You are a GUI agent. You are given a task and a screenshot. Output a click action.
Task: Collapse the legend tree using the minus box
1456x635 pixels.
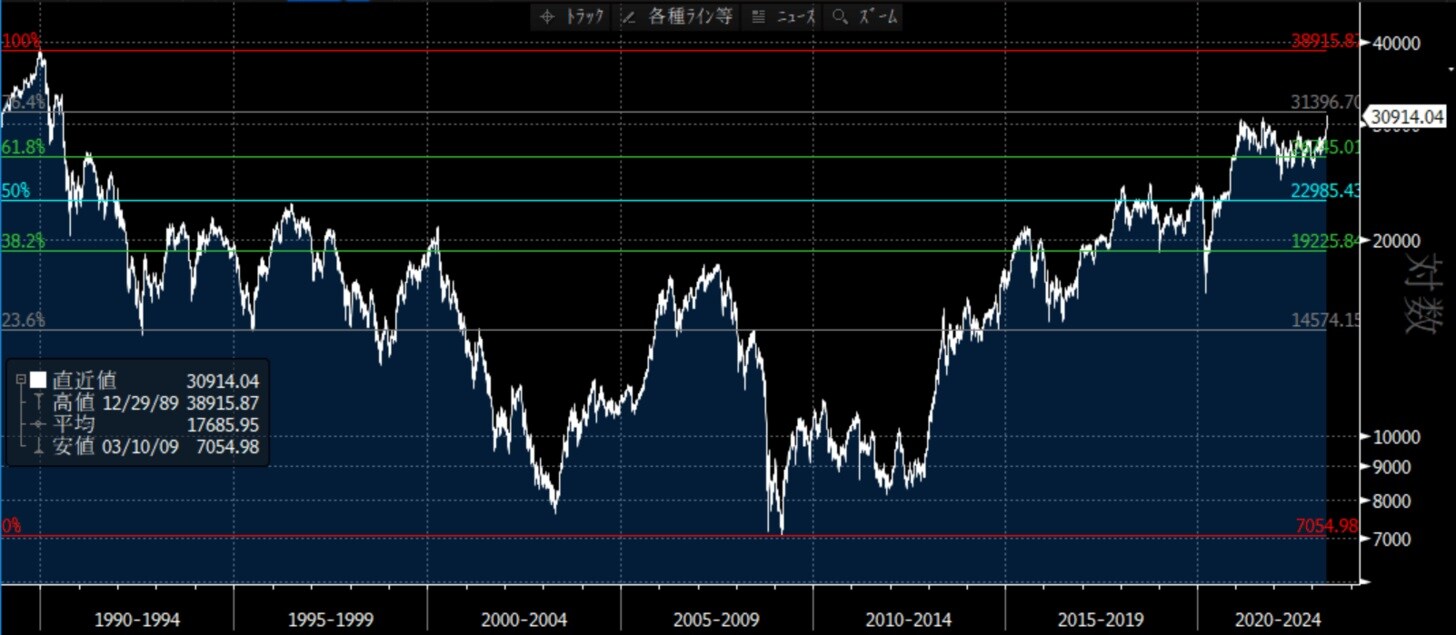[x=20, y=380]
